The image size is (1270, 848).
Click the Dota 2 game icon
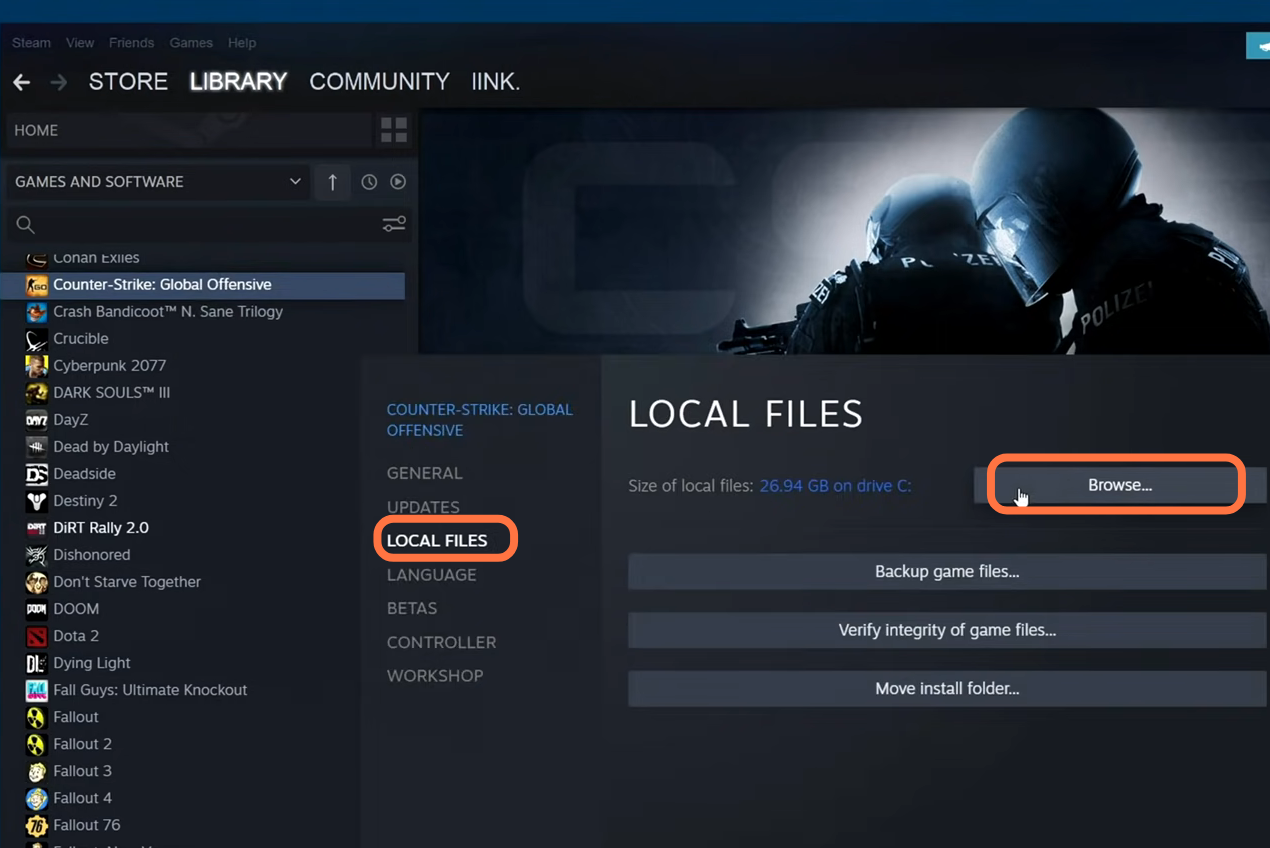[x=37, y=636]
